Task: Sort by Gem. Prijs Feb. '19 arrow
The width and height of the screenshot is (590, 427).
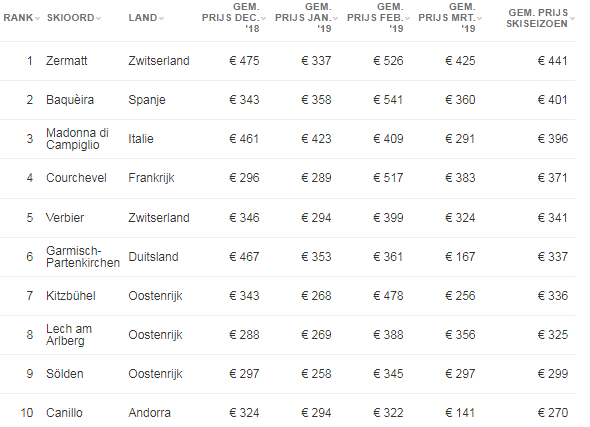Action: 407,18
